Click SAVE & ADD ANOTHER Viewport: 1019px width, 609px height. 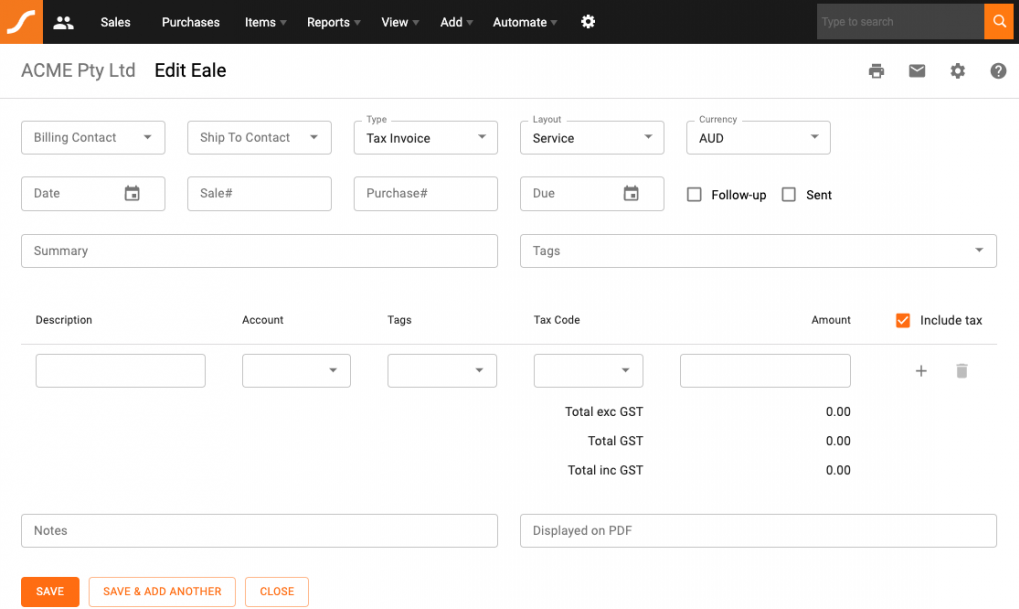(x=161, y=591)
